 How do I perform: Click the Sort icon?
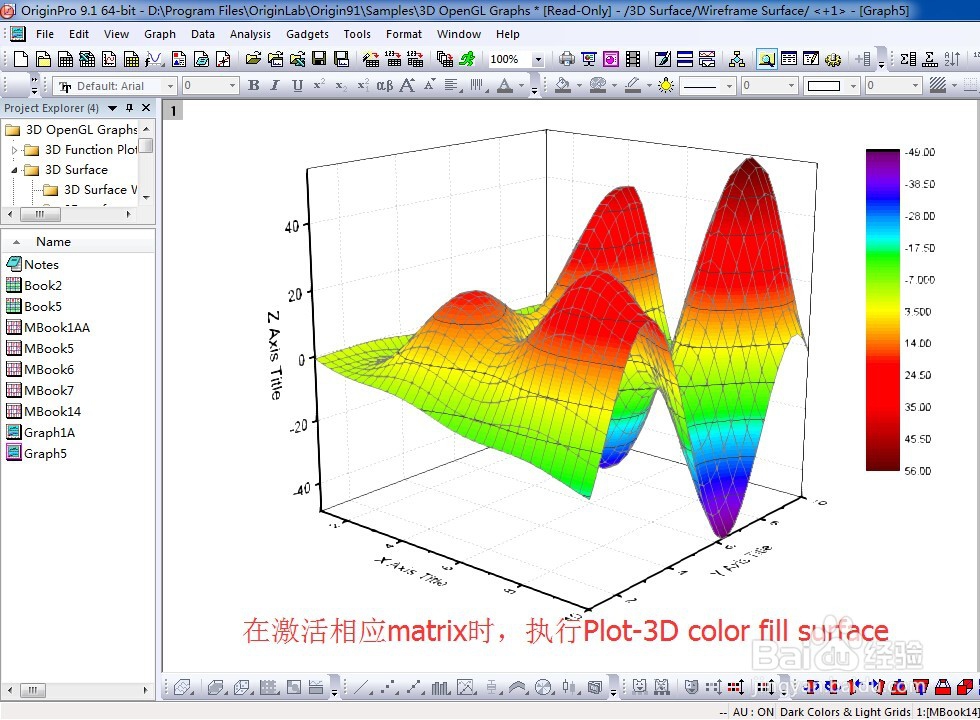[x=952, y=59]
